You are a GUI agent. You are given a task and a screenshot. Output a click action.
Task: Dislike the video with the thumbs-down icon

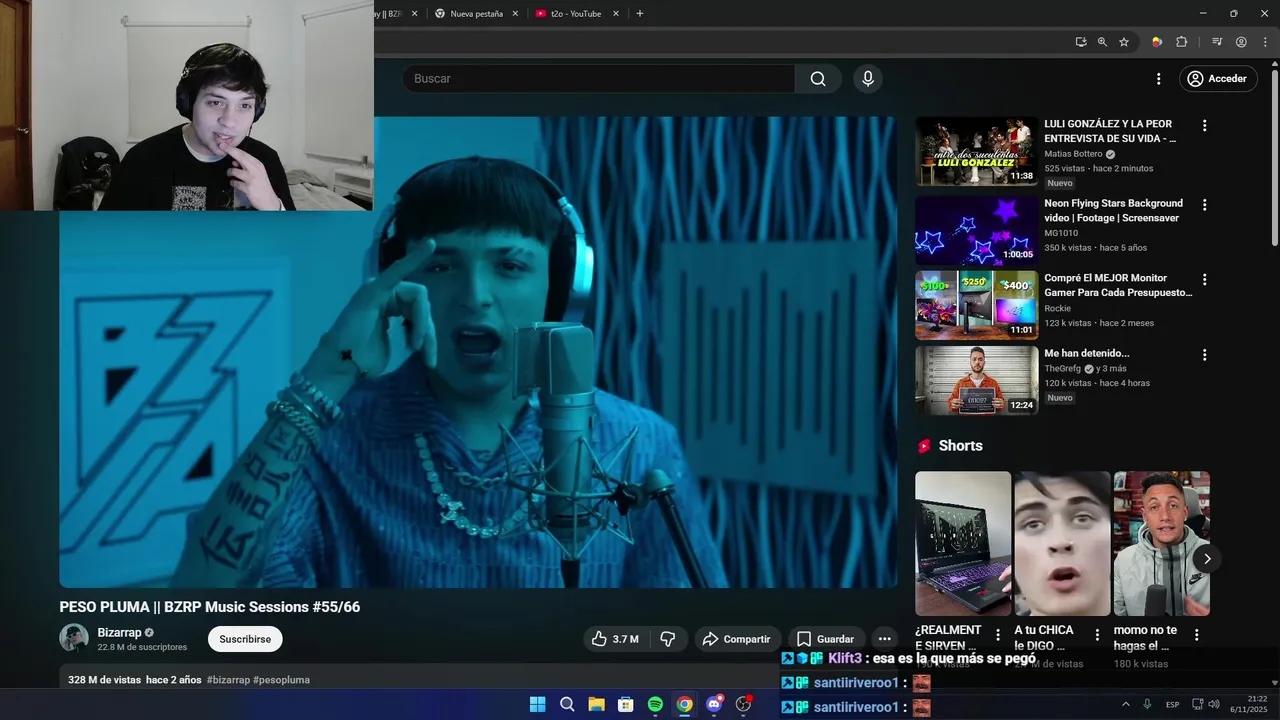(x=668, y=639)
